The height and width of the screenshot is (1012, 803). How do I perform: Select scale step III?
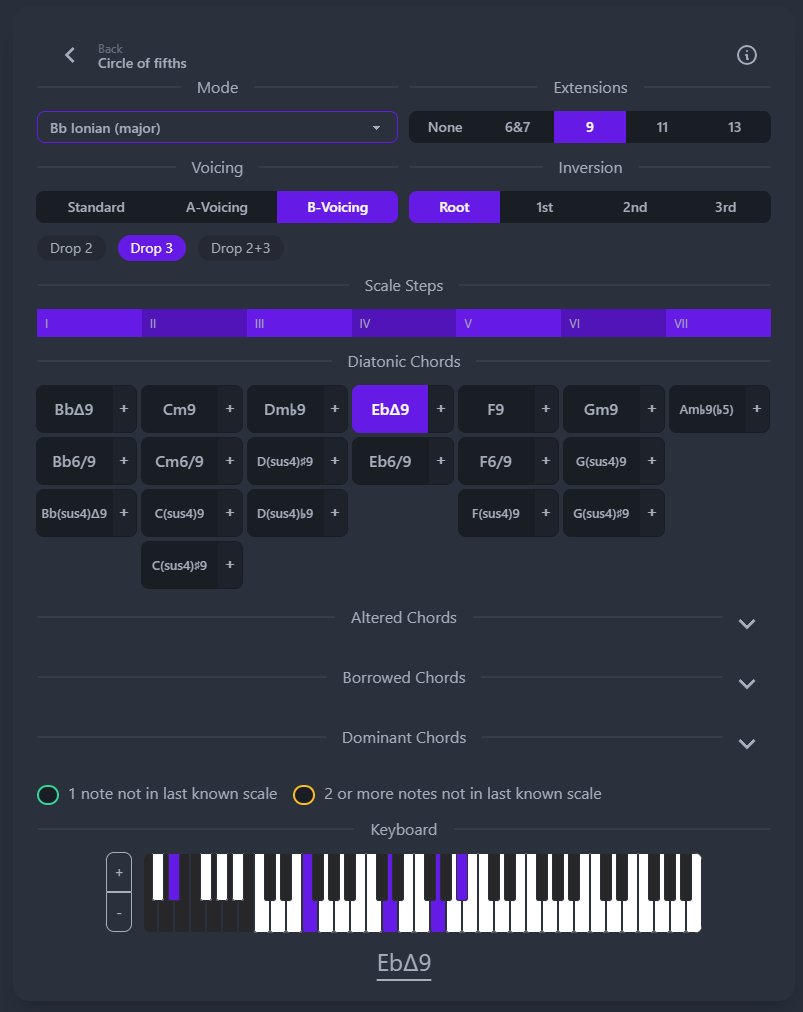point(299,323)
